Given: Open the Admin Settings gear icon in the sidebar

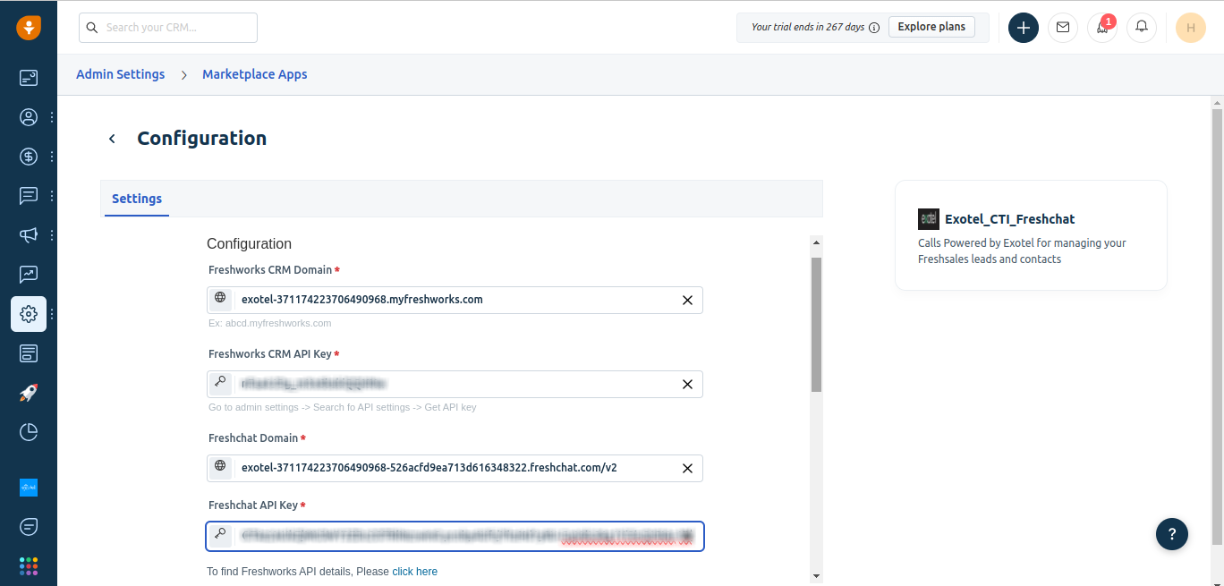Looking at the screenshot, I should pos(28,314).
